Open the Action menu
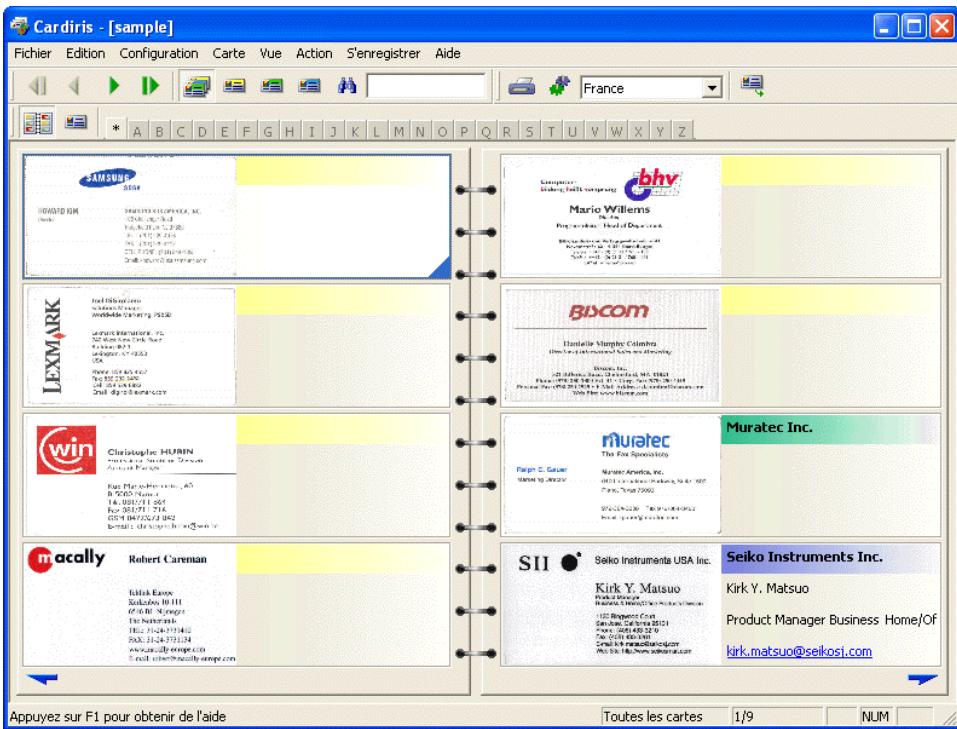Image resolution: width=957 pixels, height=729 pixels. point(314,54)
